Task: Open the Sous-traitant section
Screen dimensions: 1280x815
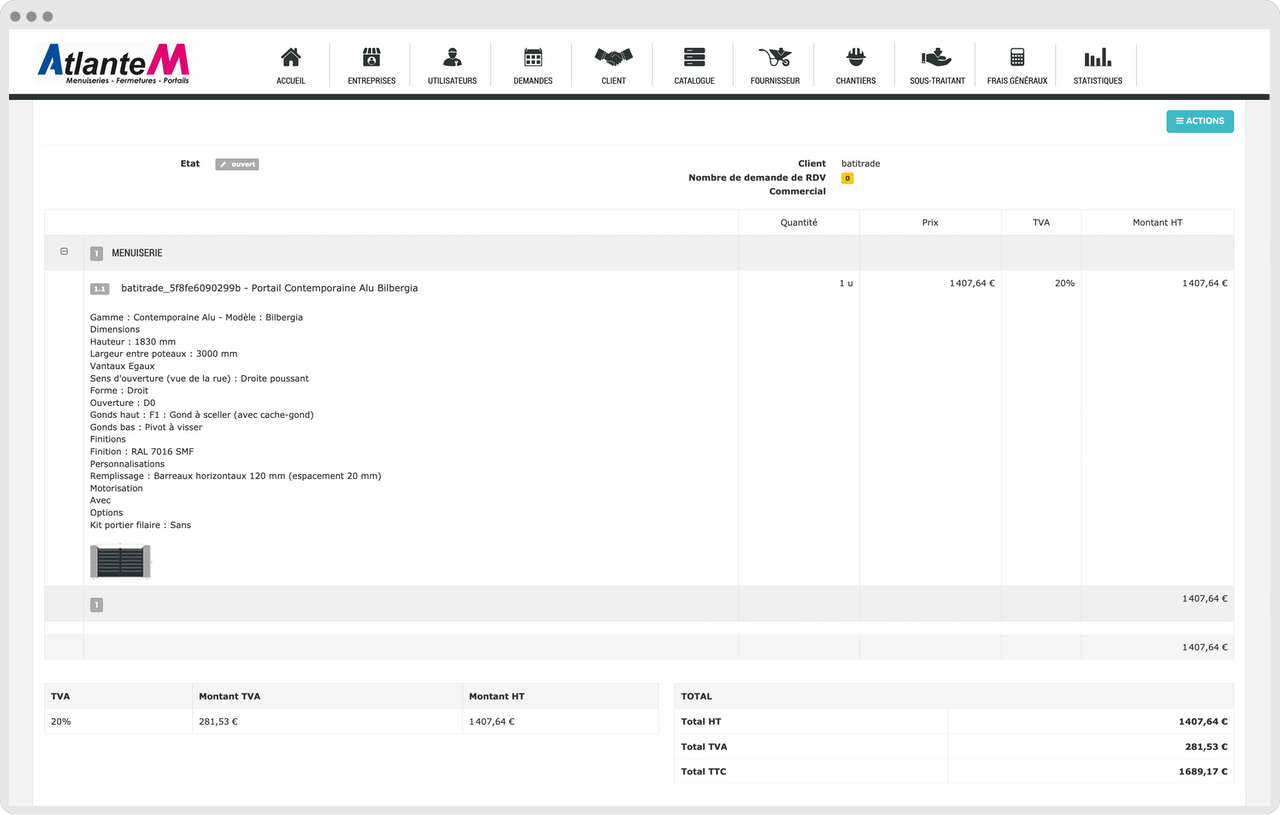Action: click(x=936, y=64)
